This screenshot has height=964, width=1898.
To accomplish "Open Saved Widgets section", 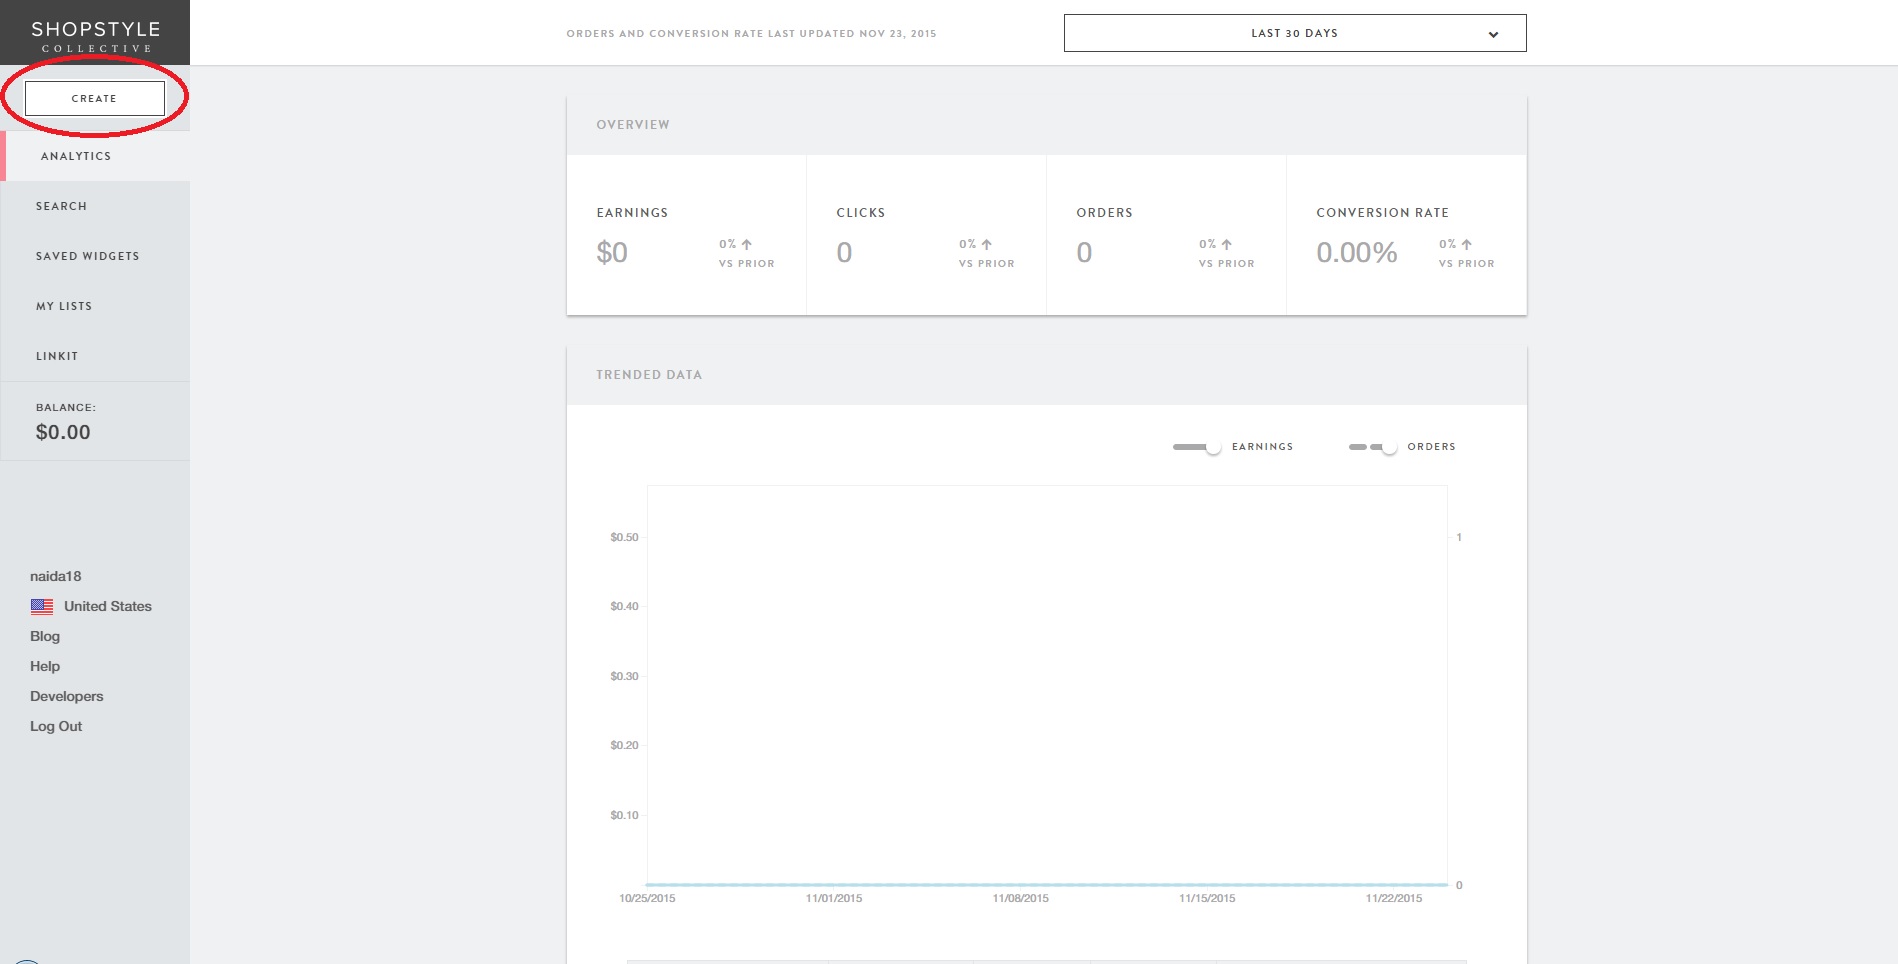I will click(88, 256).
